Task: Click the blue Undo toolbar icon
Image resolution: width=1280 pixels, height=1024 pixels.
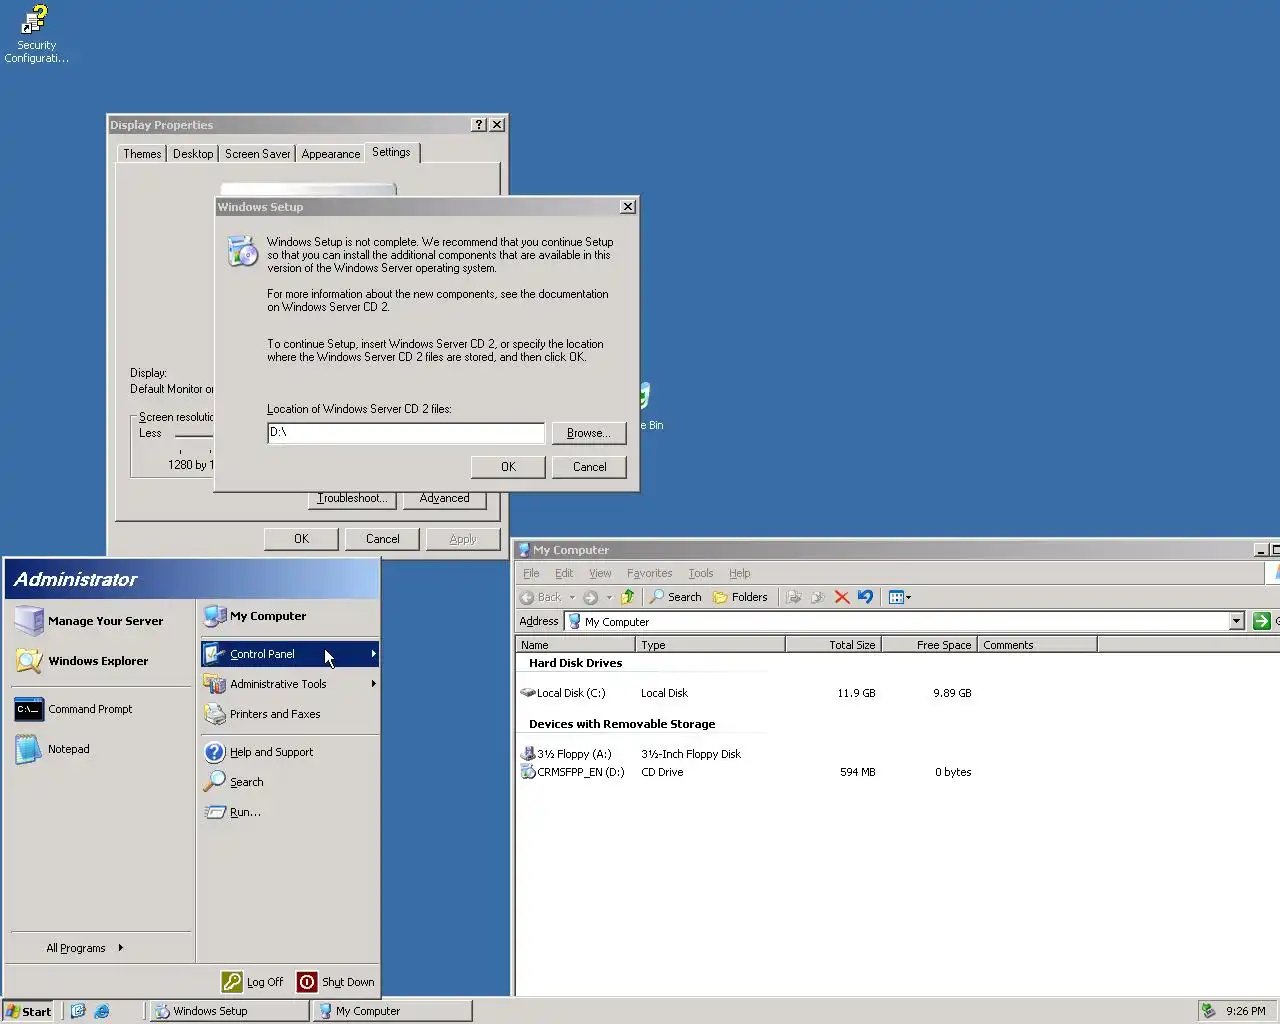Action: click(866, 597)
